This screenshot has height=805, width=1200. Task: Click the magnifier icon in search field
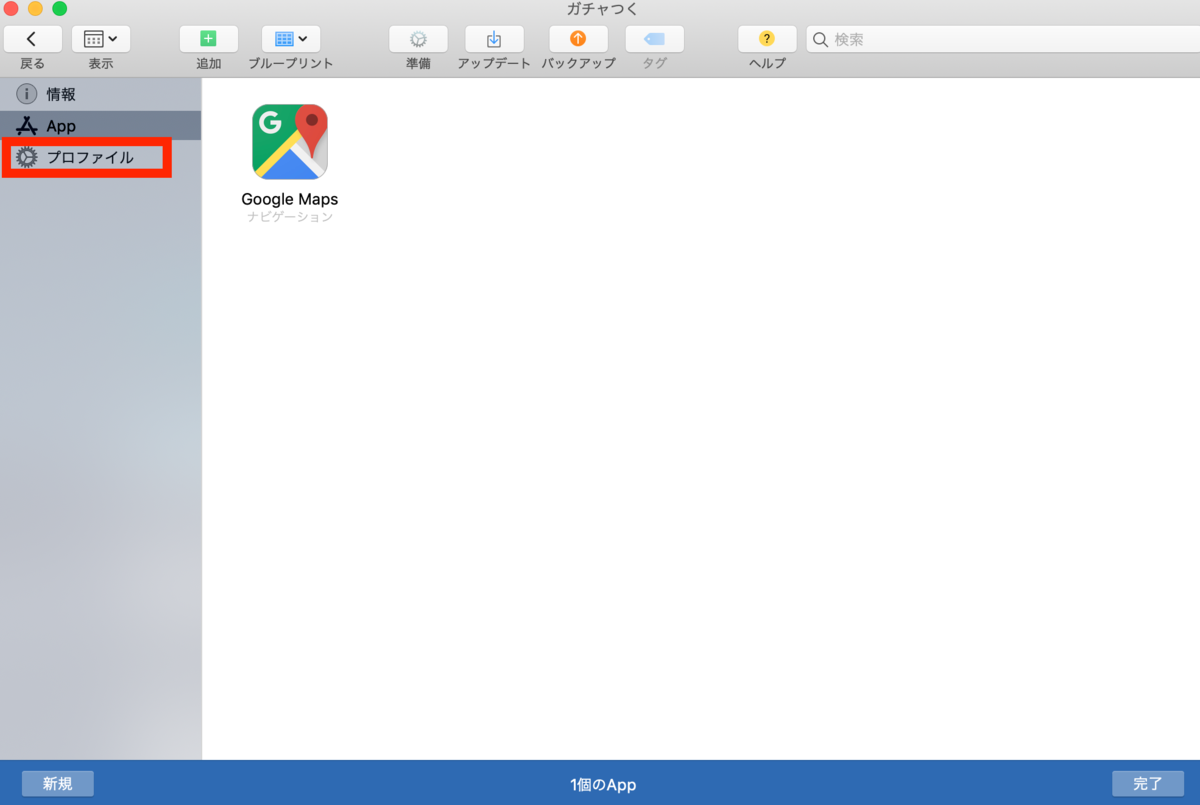(x=820, y=39)
